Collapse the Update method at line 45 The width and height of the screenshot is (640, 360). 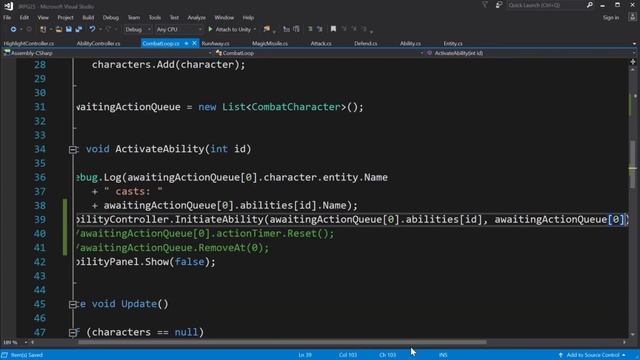(73, 304)
